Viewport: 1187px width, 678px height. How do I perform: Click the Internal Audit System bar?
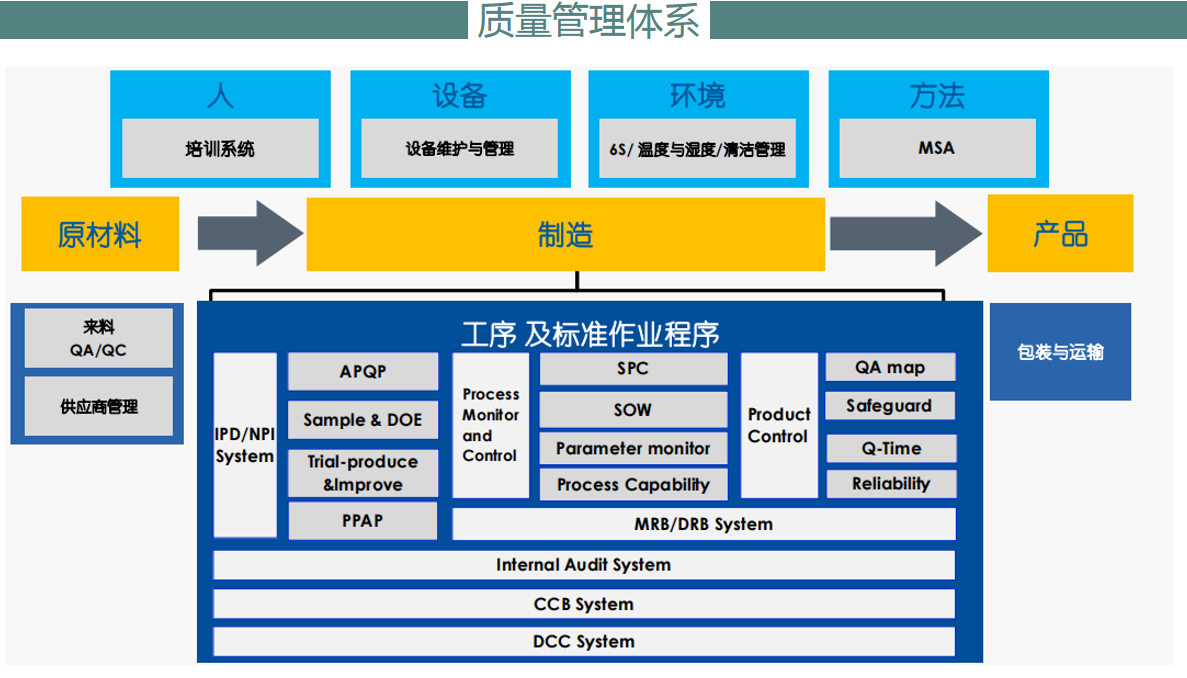point(584,564)
